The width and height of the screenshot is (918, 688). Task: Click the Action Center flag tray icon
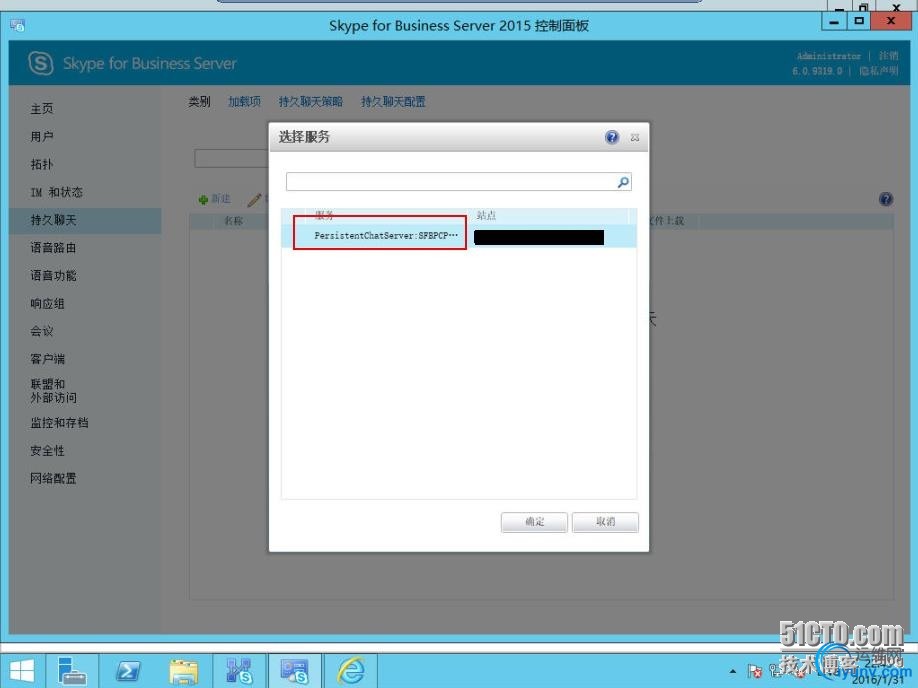tap(755, 671)
